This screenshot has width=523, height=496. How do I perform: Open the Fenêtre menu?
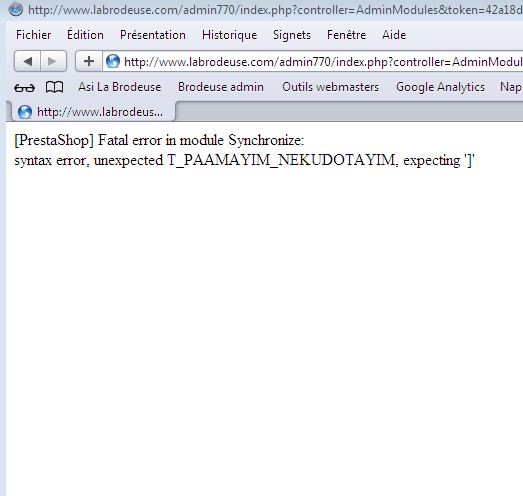point(346,35)
